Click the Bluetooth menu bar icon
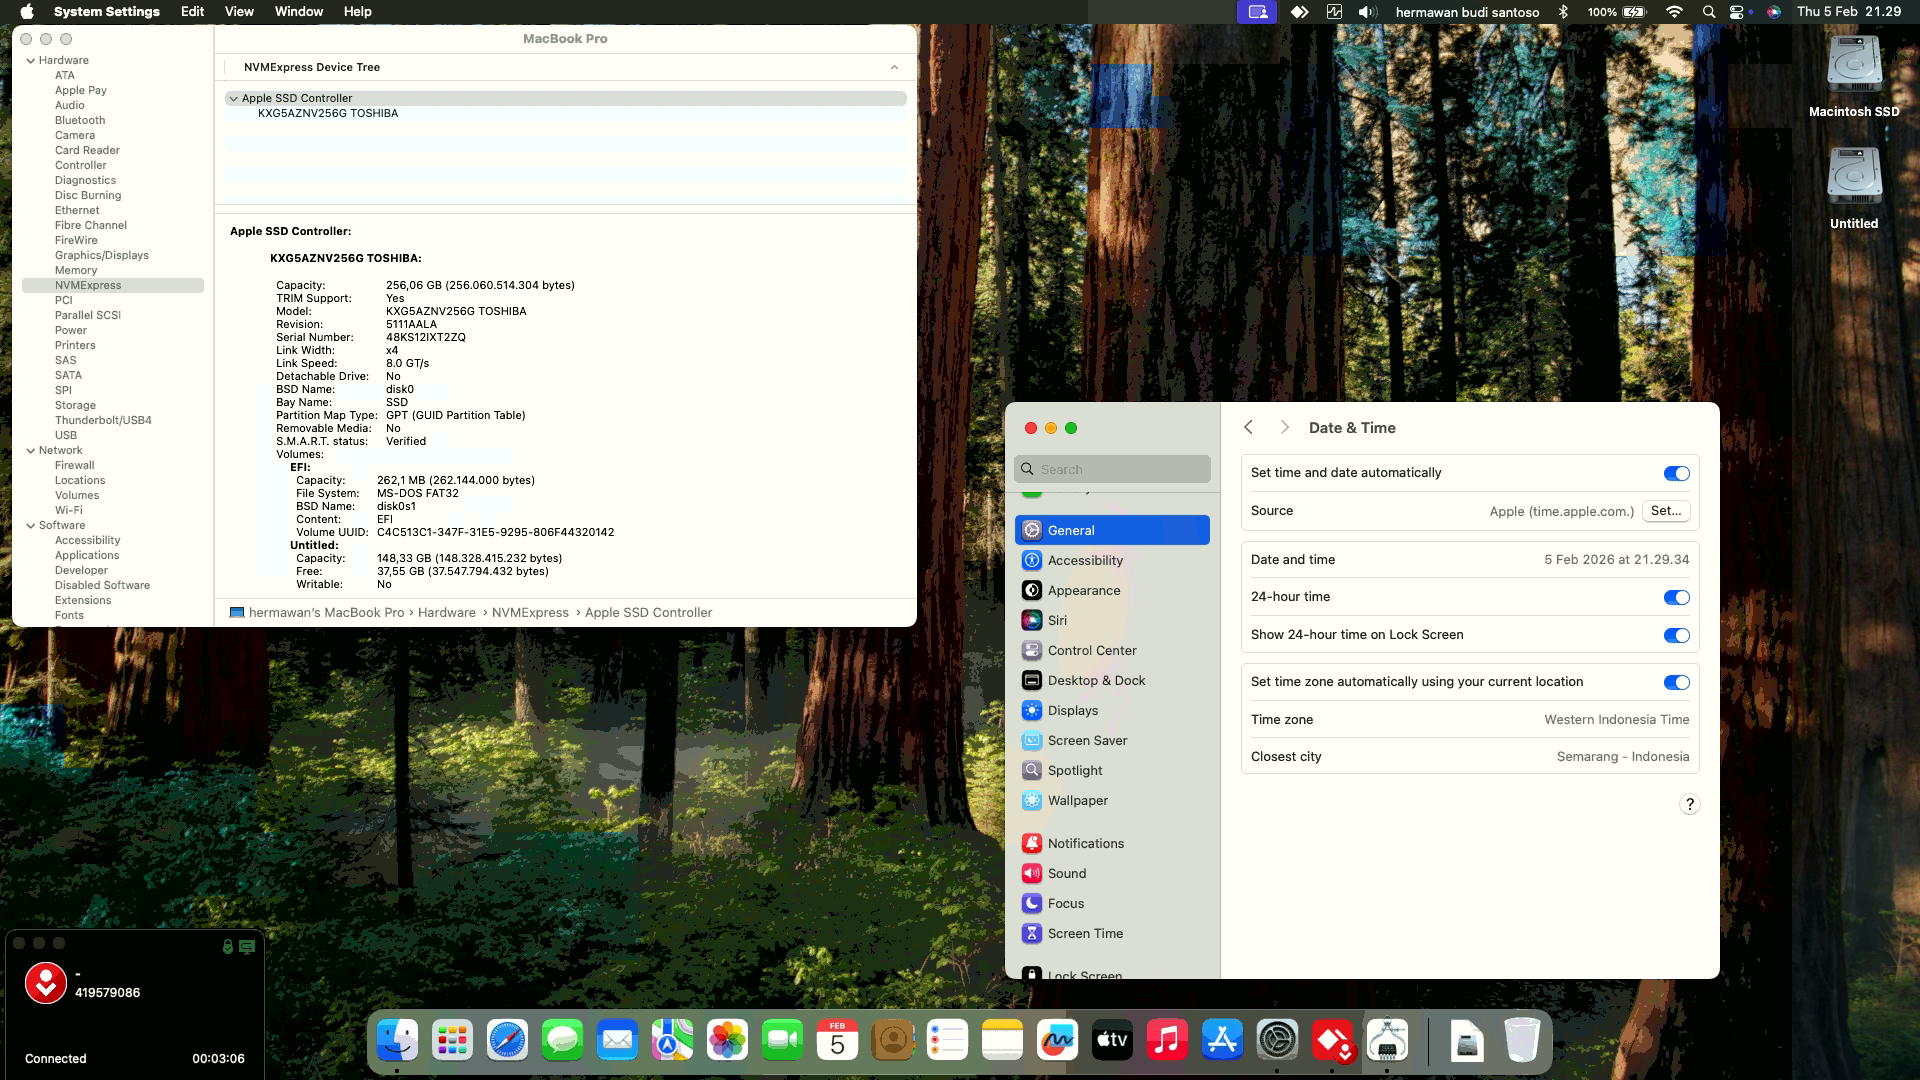The height and width of the screenshot is (1080, 1920). click(1564, 12)
